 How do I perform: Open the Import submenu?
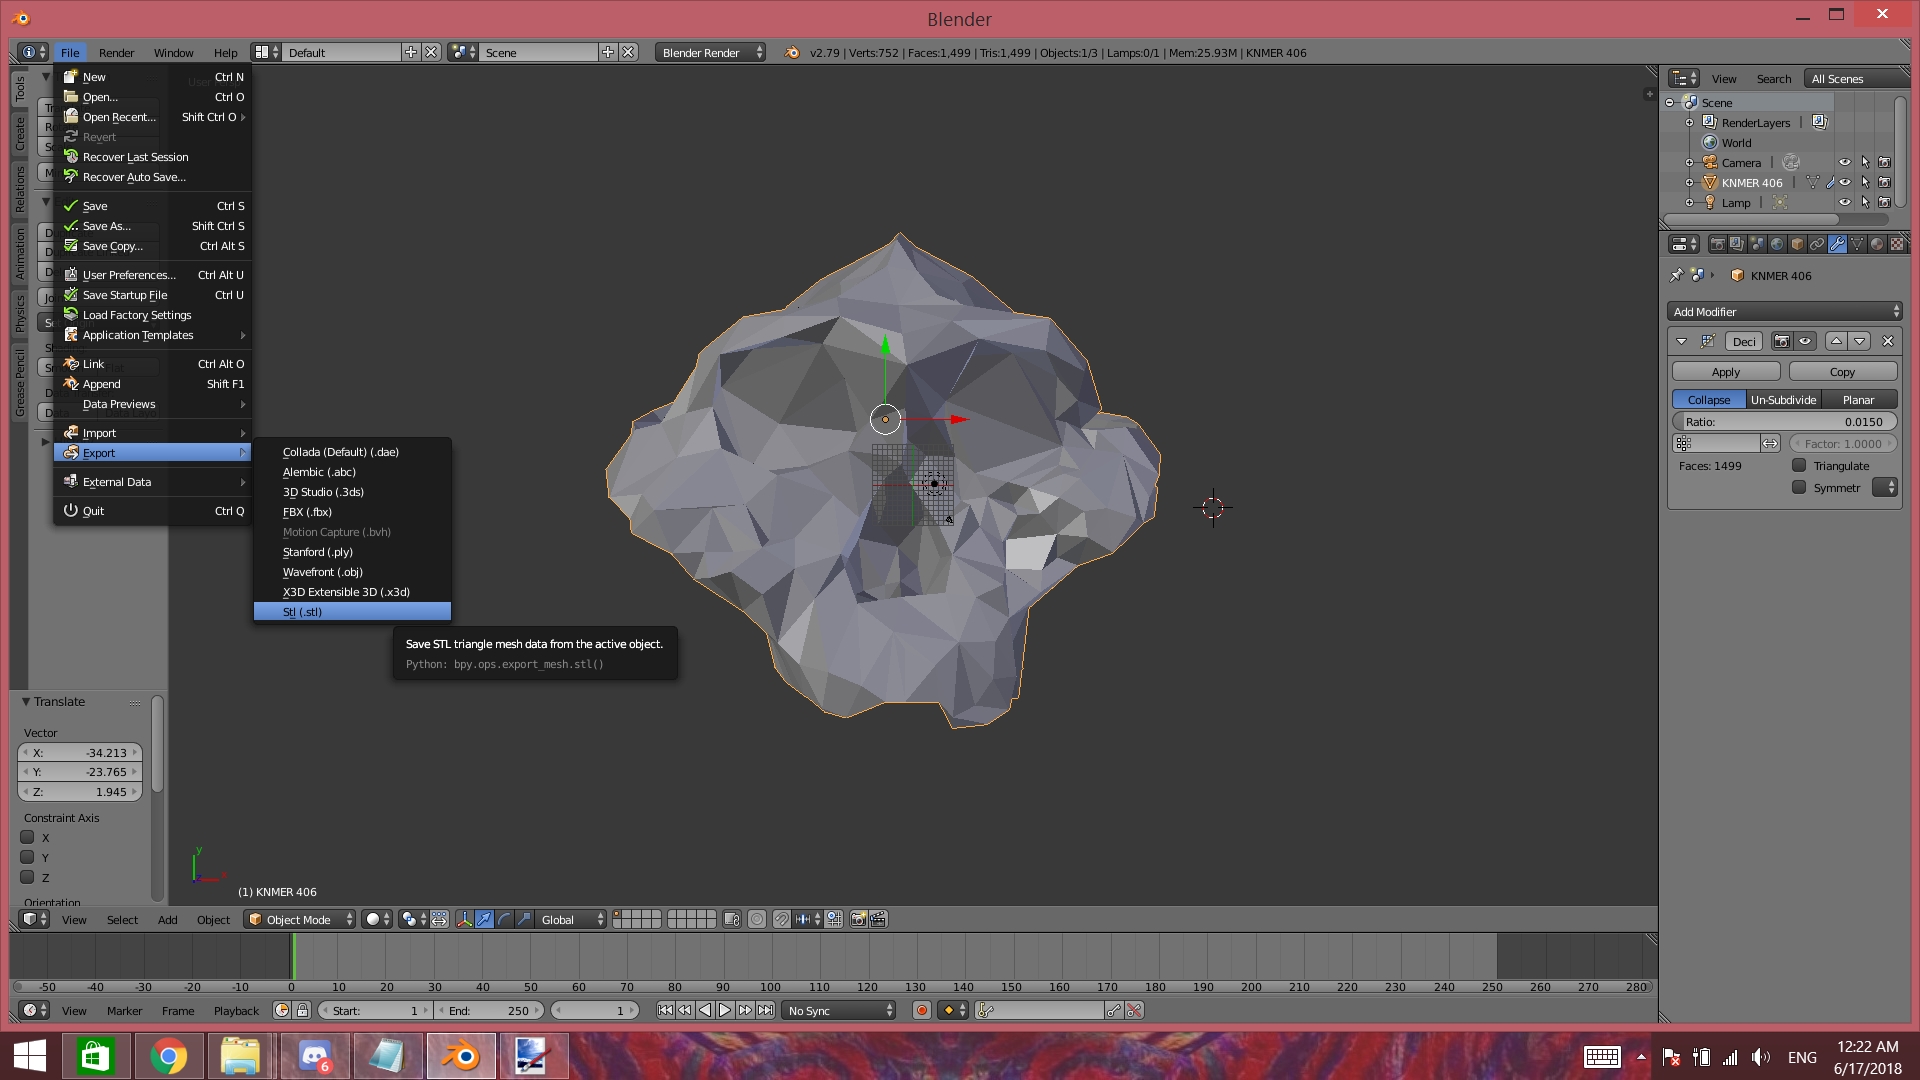[x=152, y=433]
